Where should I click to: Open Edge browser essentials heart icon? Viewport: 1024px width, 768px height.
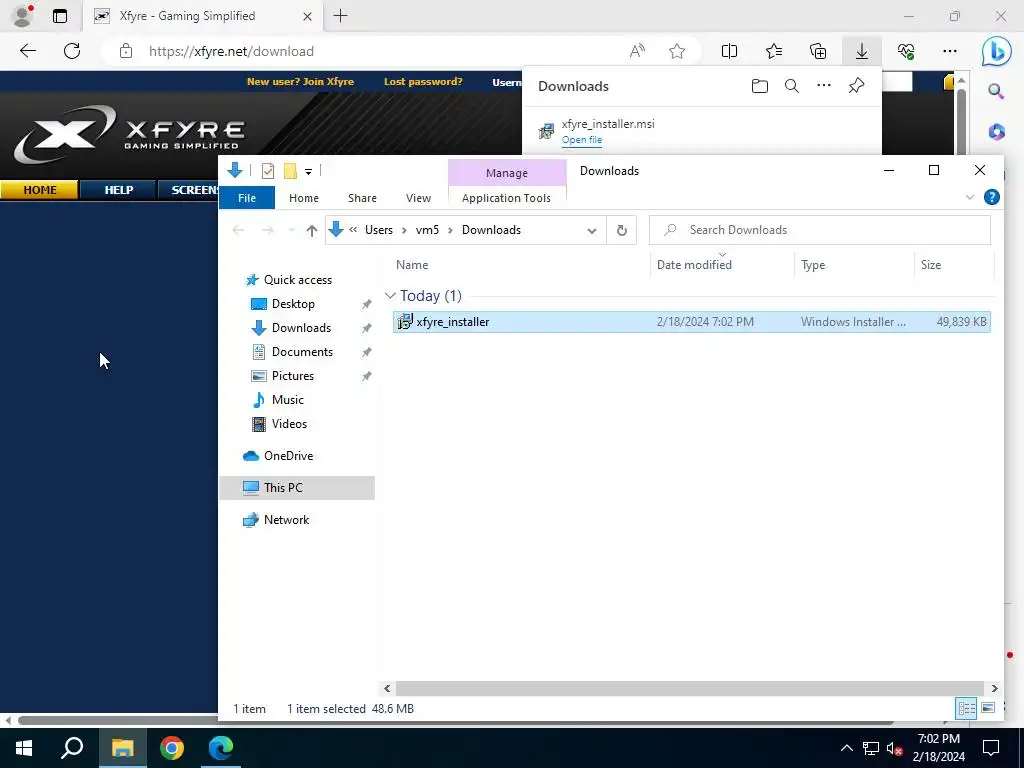(x=906, y=51)
